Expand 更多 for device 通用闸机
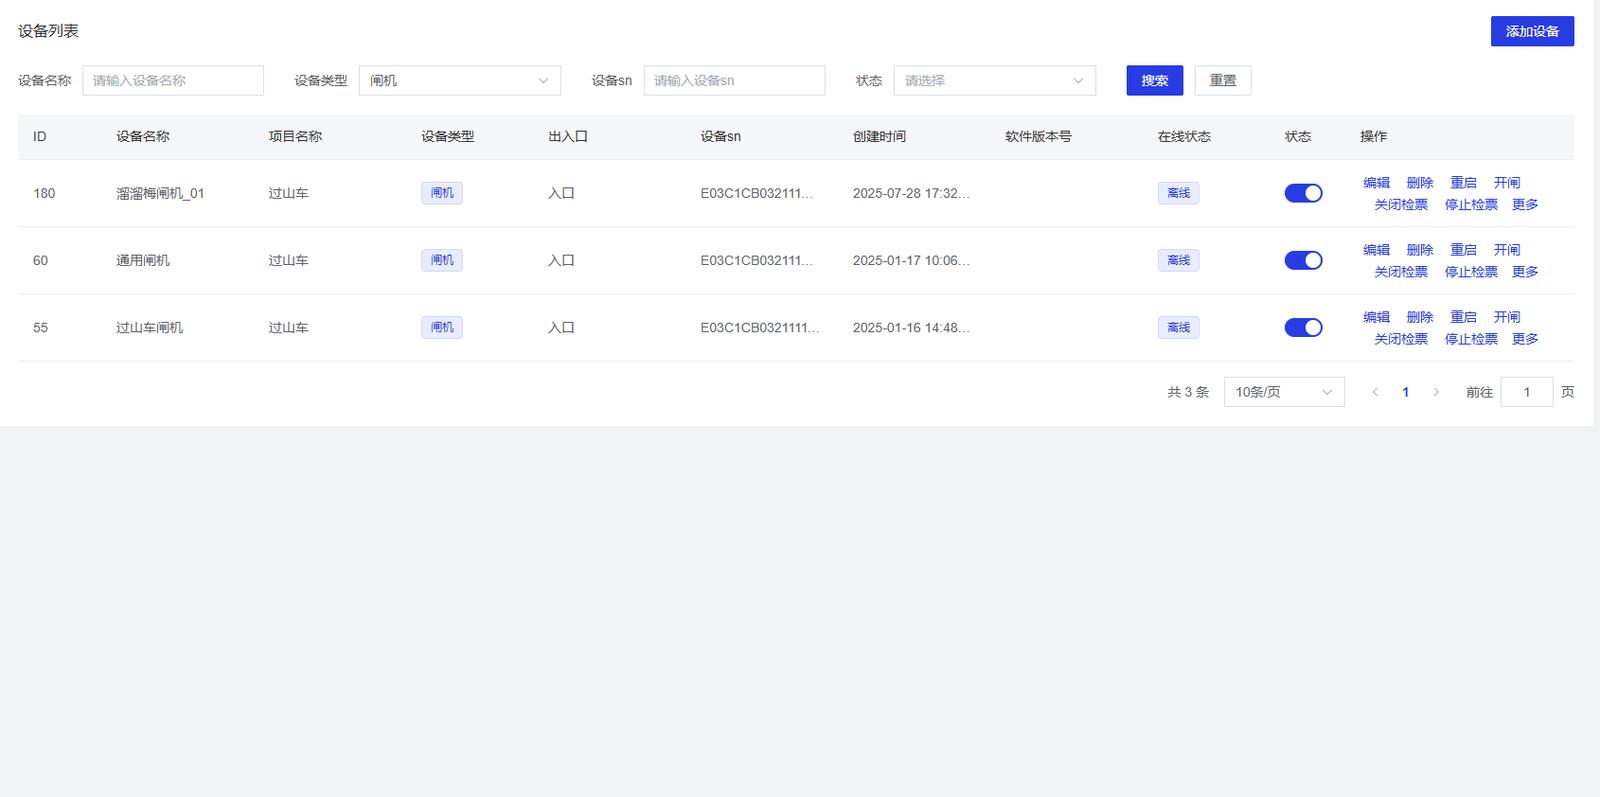This screenshot has width=1600, height=797. pos(1525,271)
